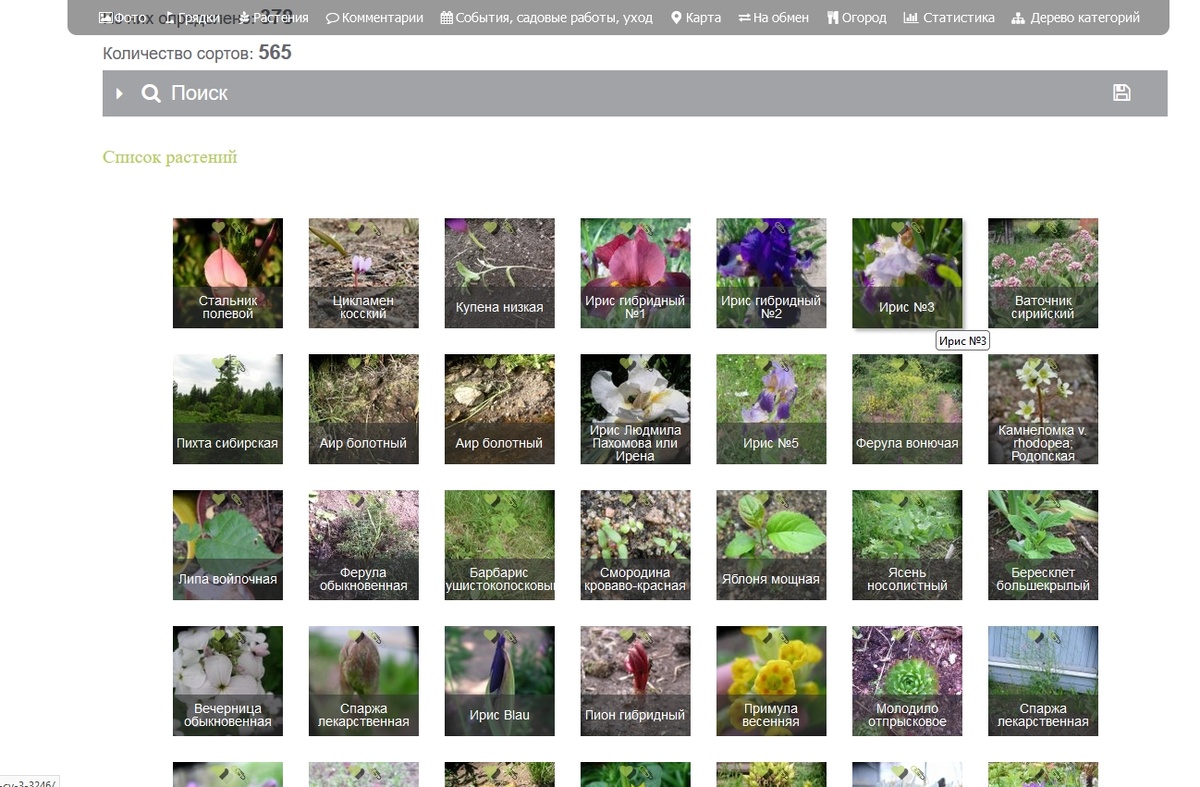Click the Яблоня мощная caption

[x=771, y=579]
